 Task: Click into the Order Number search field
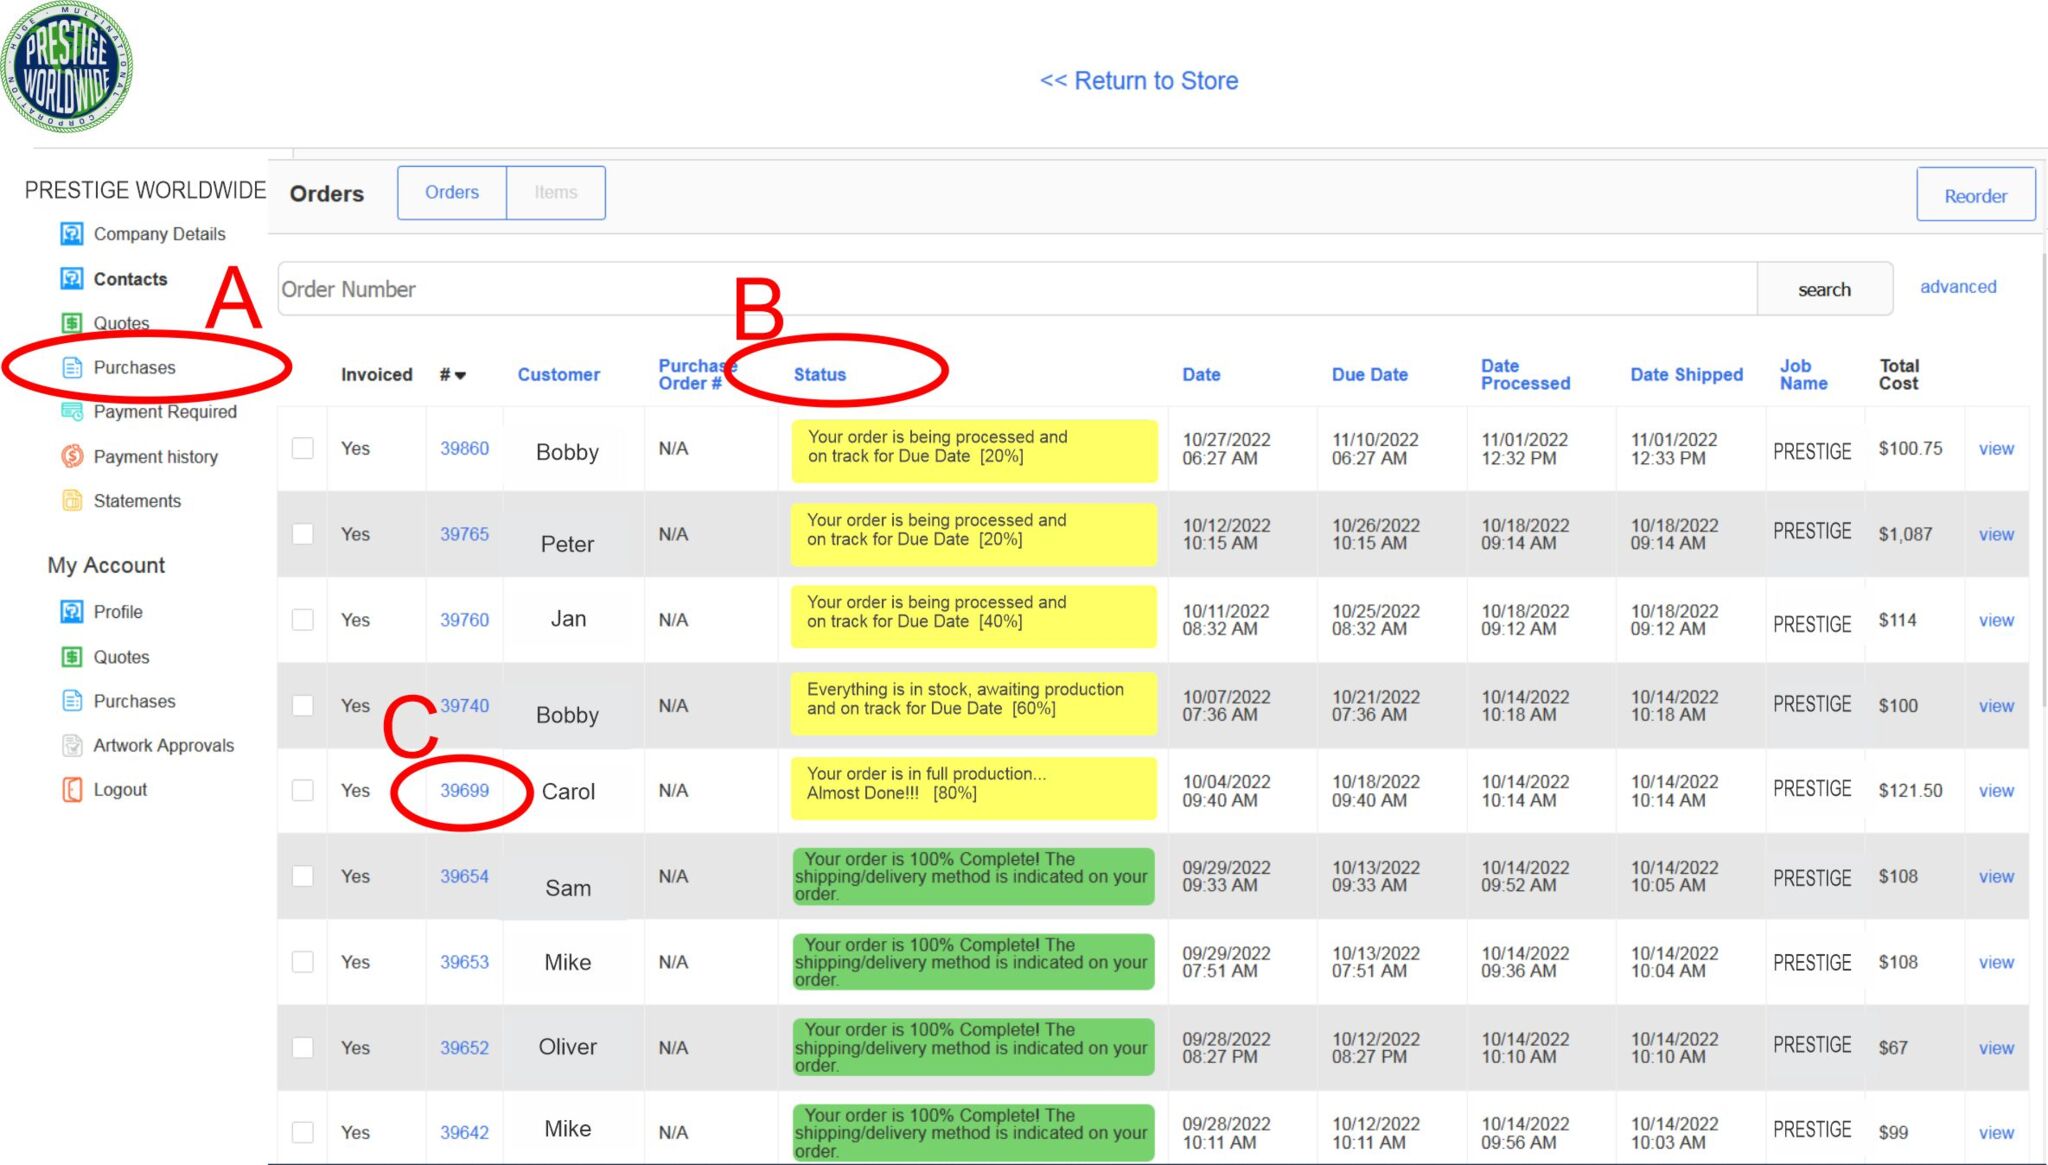(1015, 290)
